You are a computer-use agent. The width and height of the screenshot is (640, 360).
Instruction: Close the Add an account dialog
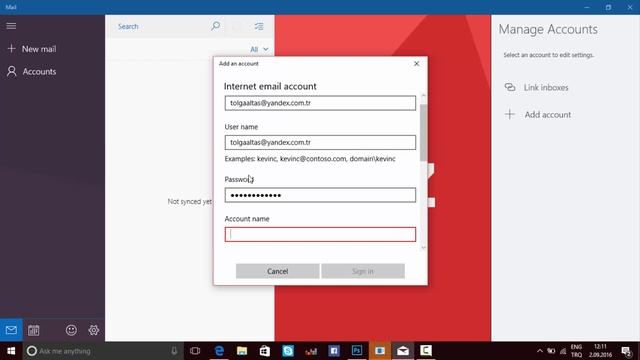click(x=416, y=64)
